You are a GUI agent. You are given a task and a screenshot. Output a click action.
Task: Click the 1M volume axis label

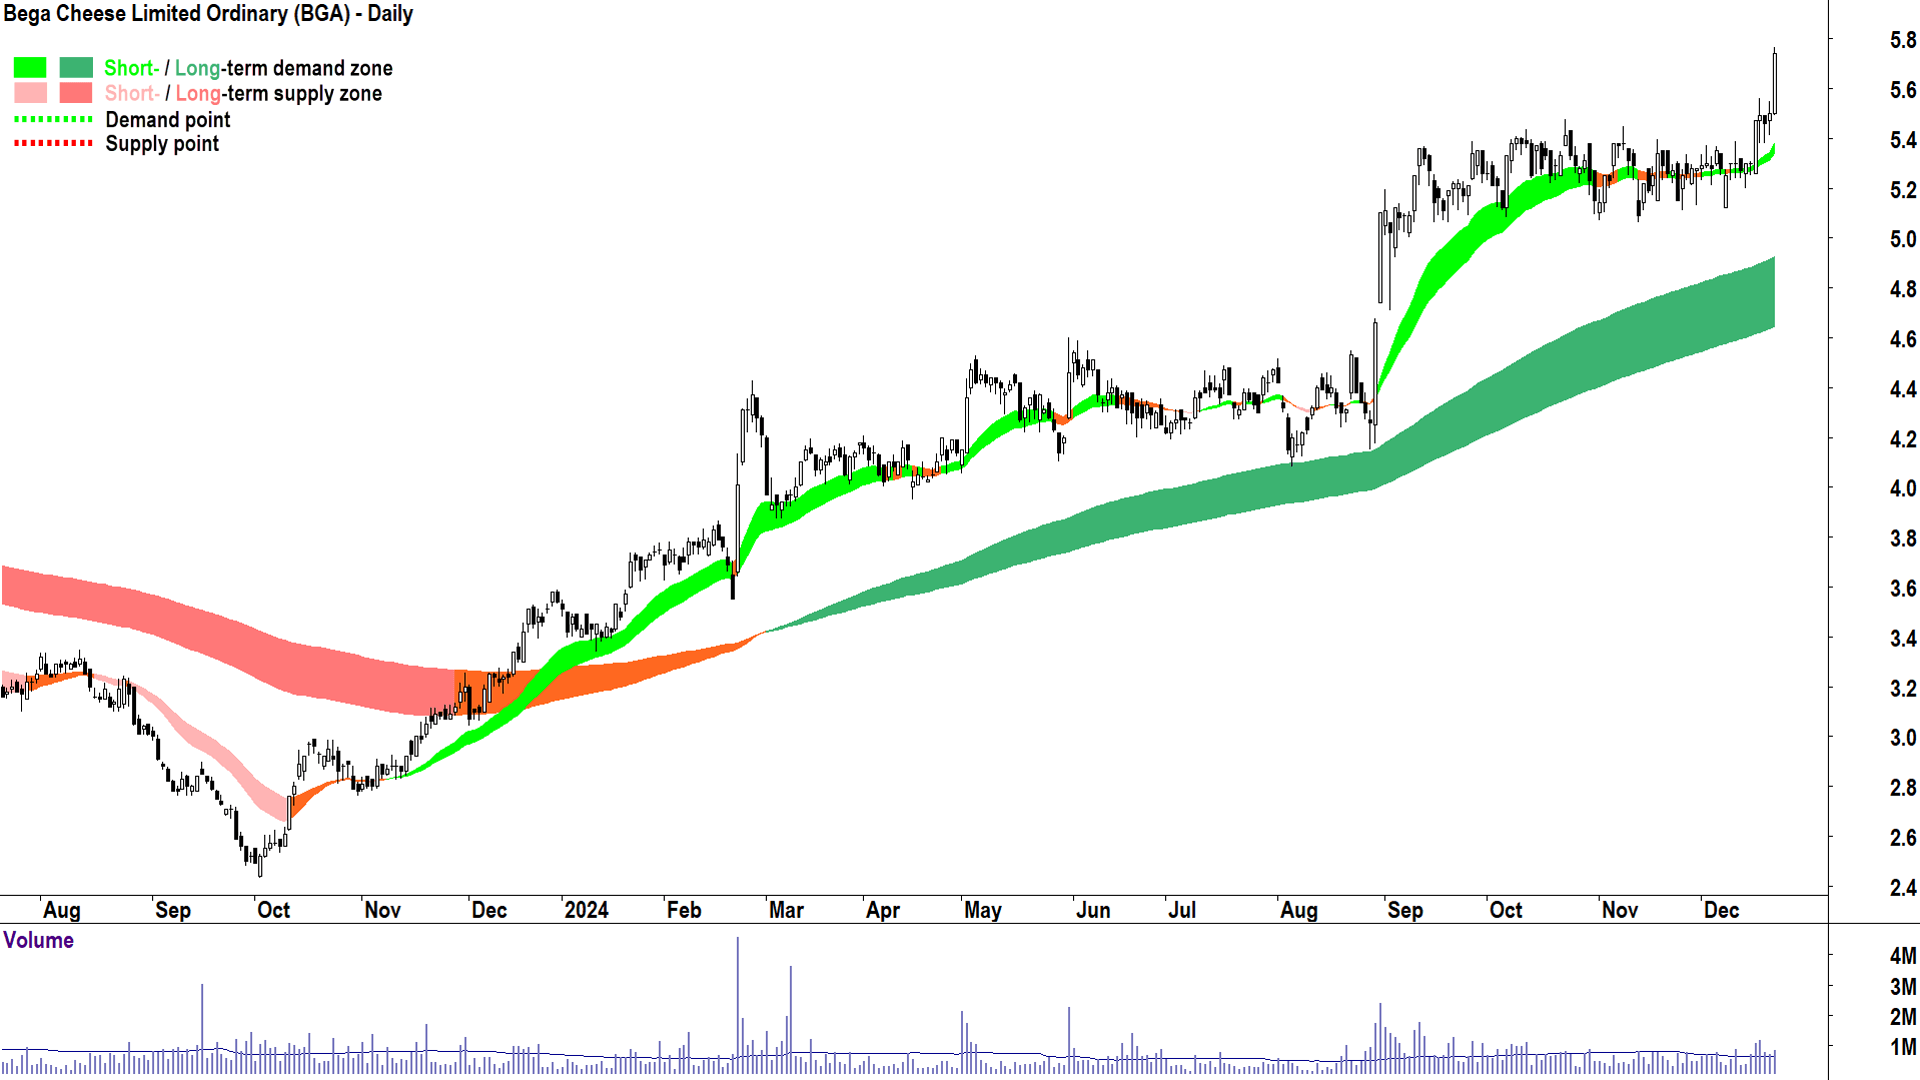[x=1903, y=1047]
